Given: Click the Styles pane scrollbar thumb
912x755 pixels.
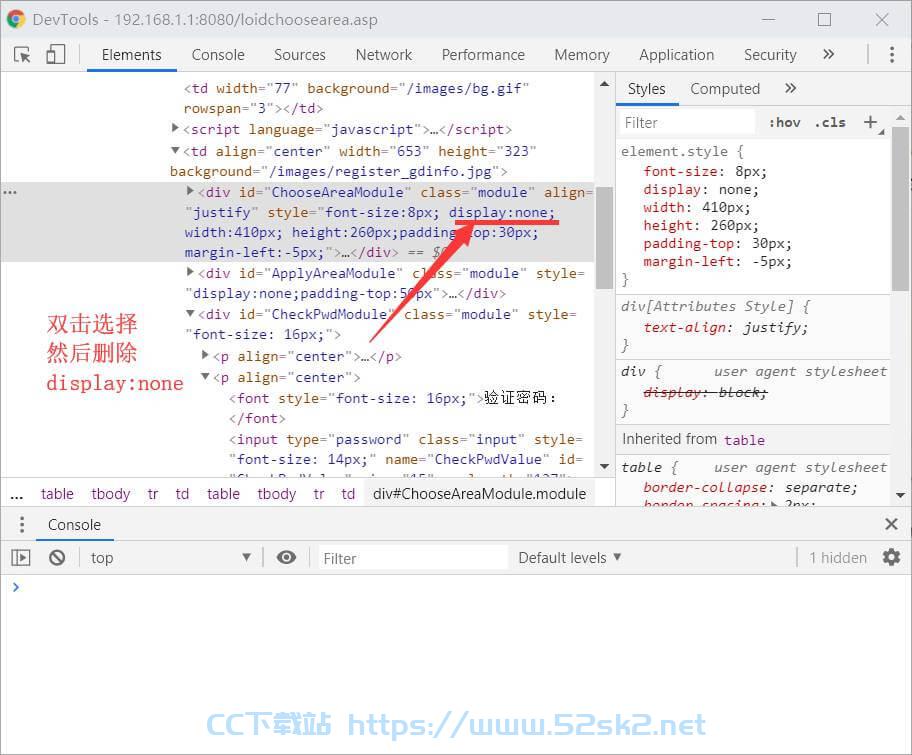Looking at the screenshot, I should pos(900,209).
